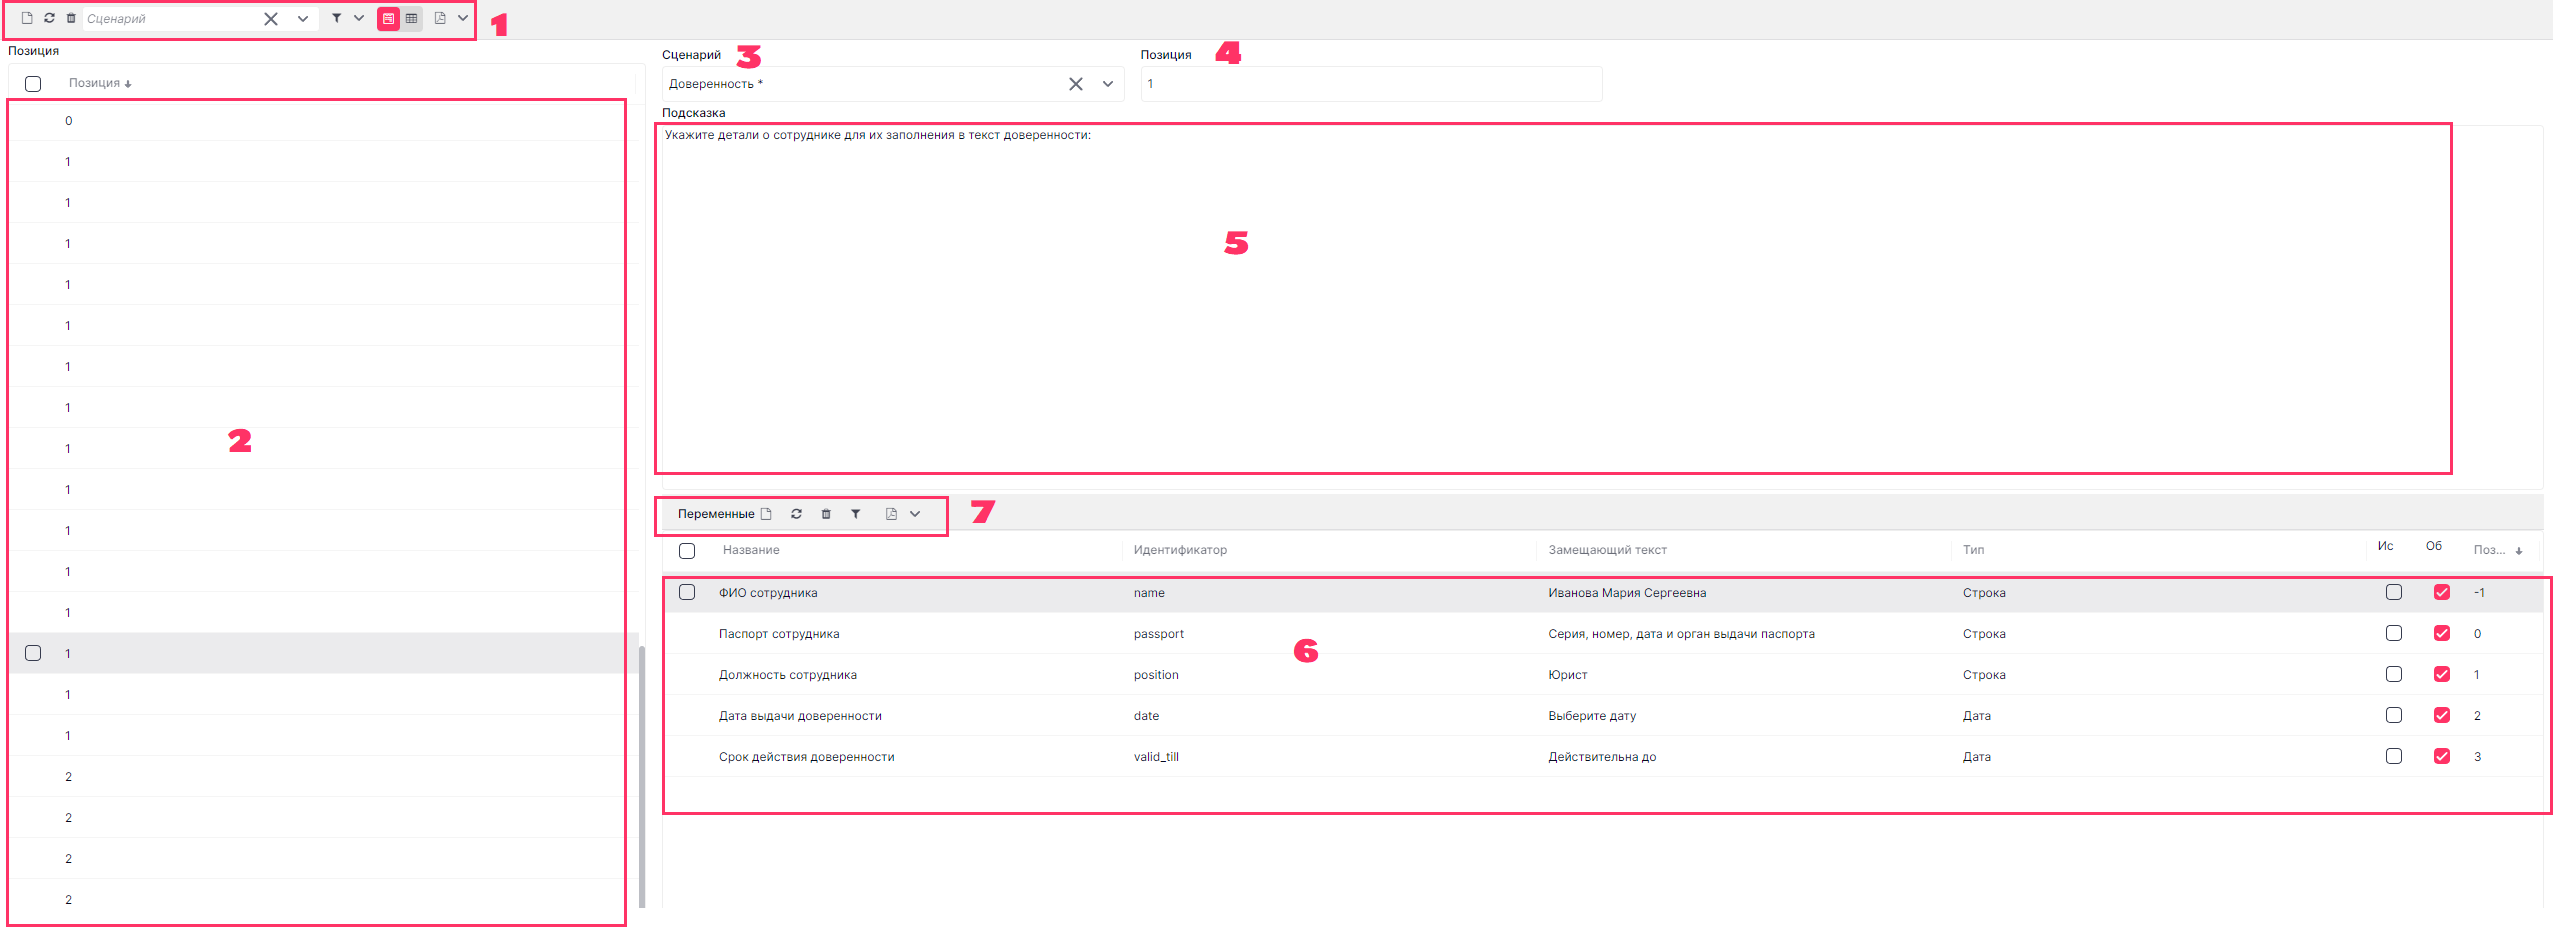
Task: Tick the ФИО сотрудника row selection checkbox
Action: pos(687,592)
